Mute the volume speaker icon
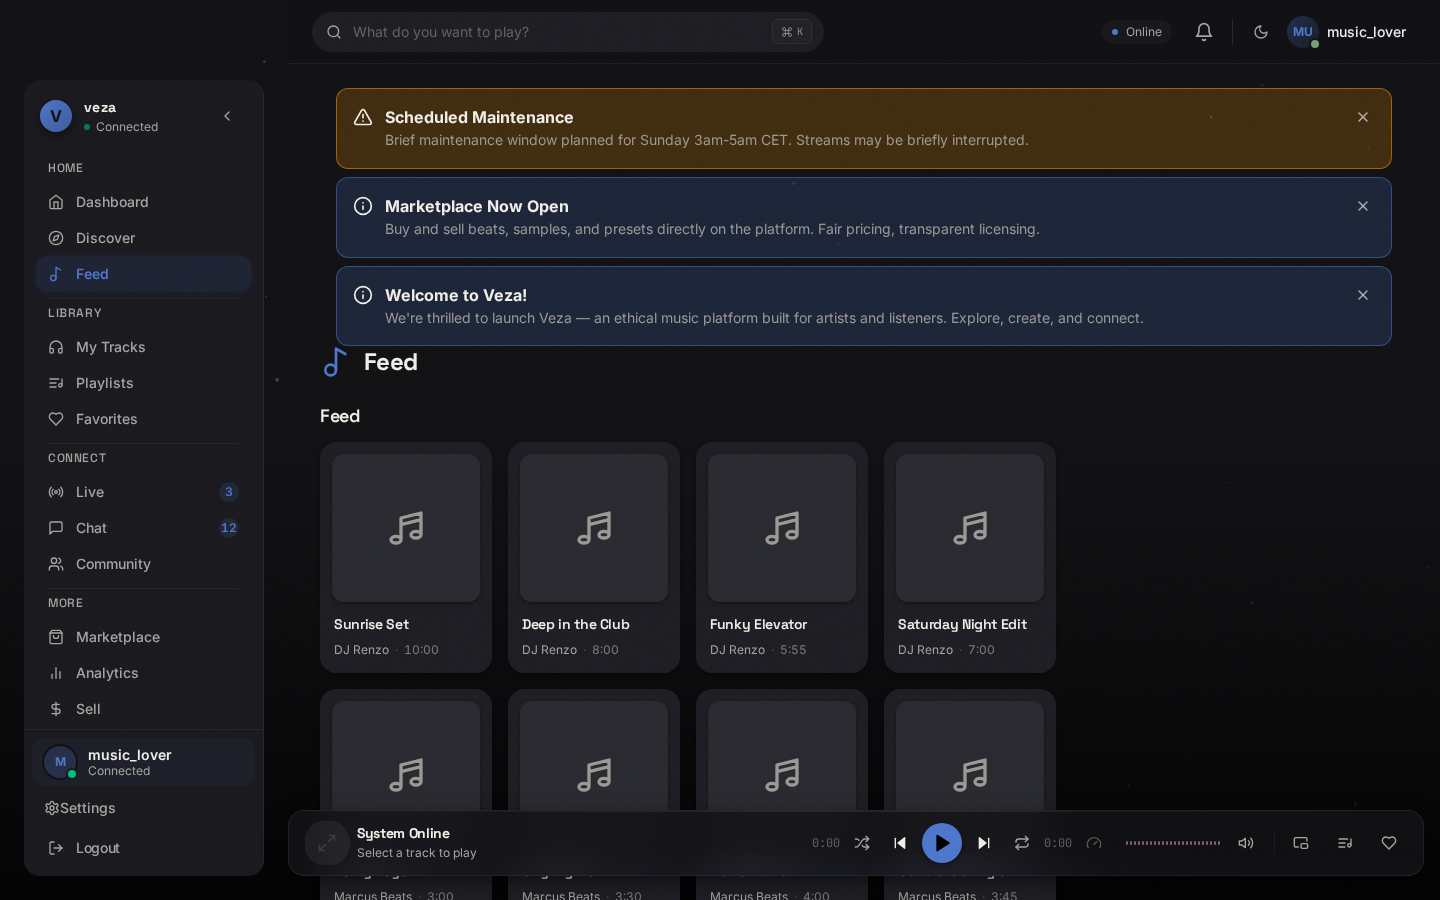The height and width of the screenshot is (900, 1440). click(1246, 843)
